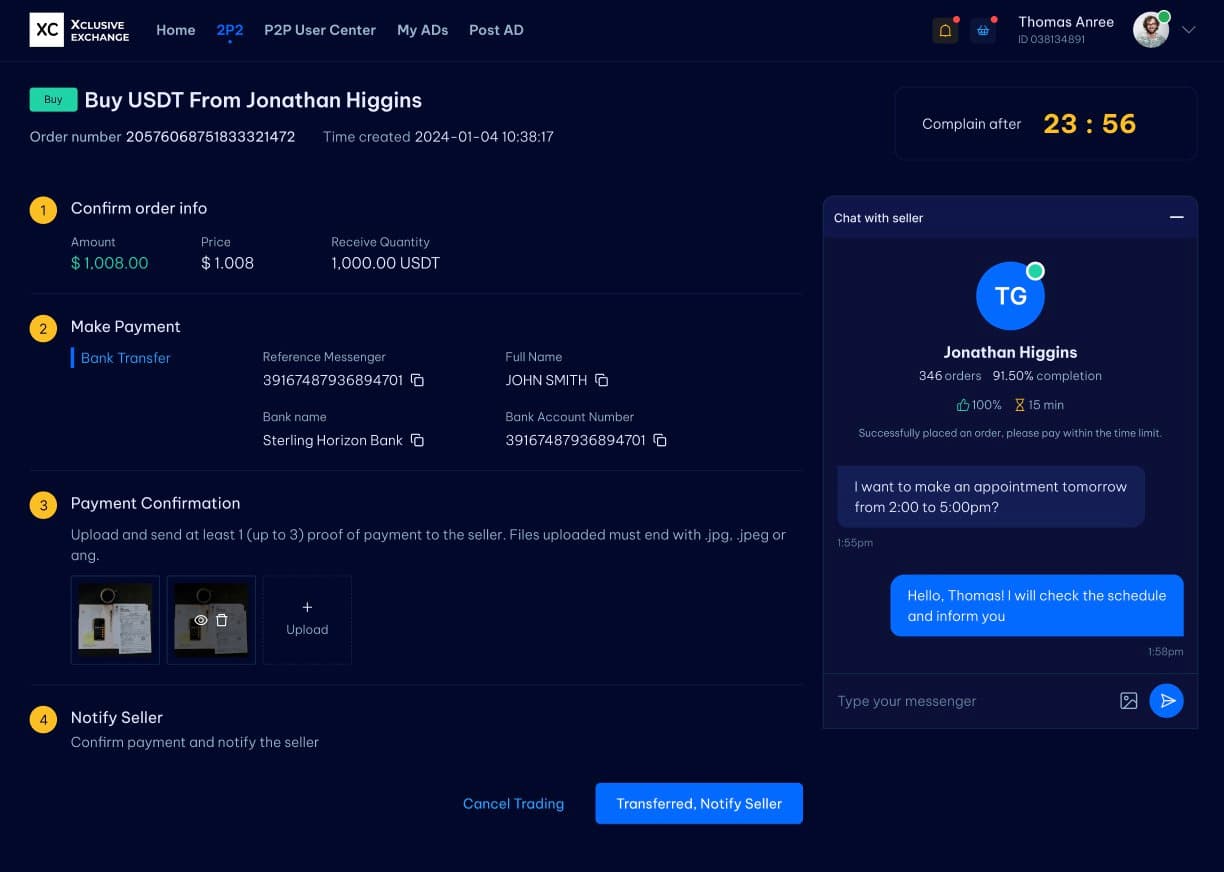Screen dimensions: 1224x872
Task: Click the Upload plus tile
Action: coord(307,619)
